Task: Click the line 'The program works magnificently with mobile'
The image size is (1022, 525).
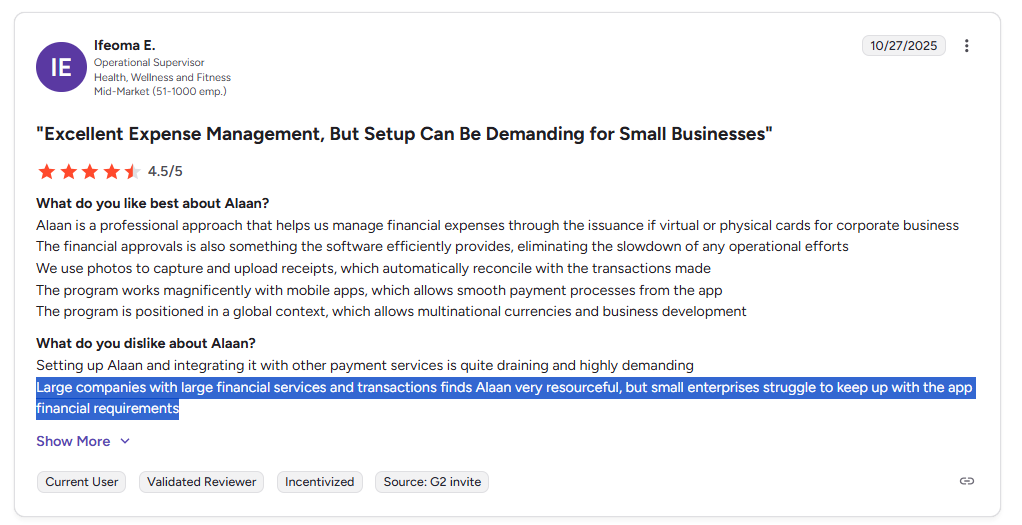Action: 379,290
